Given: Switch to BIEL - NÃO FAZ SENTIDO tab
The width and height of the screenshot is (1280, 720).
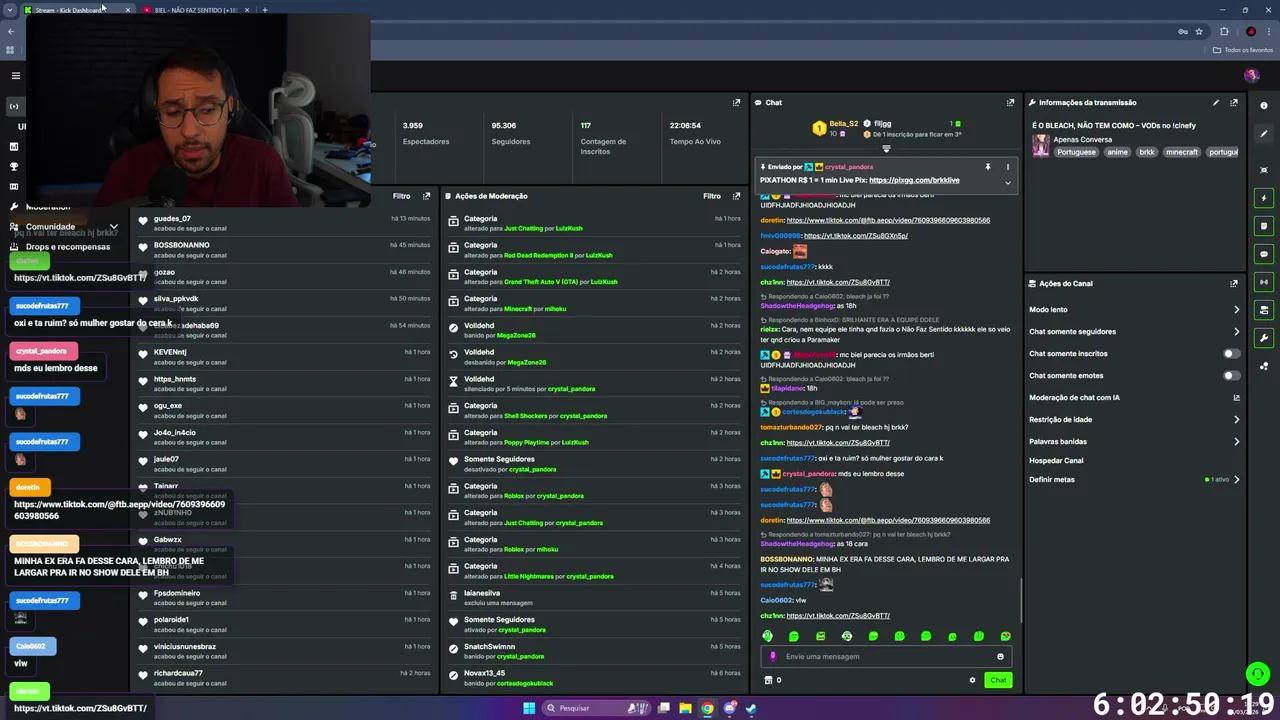Looking at the screenshot, I should point(195,10).
